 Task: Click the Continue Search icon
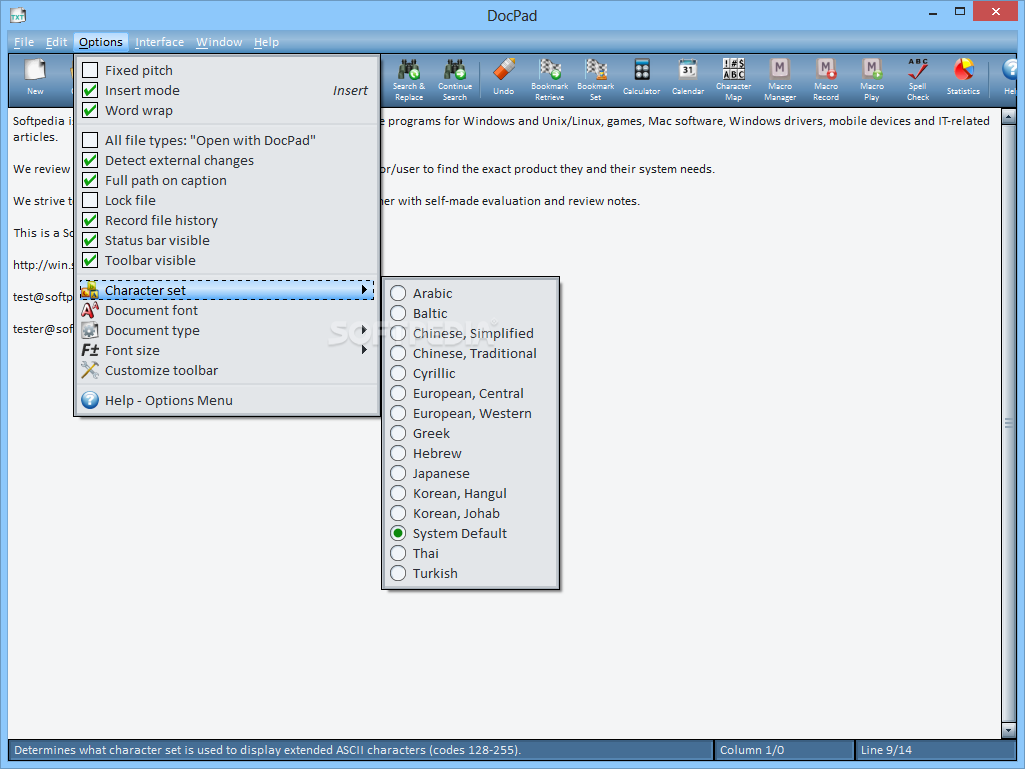click(x=455, y=80)
